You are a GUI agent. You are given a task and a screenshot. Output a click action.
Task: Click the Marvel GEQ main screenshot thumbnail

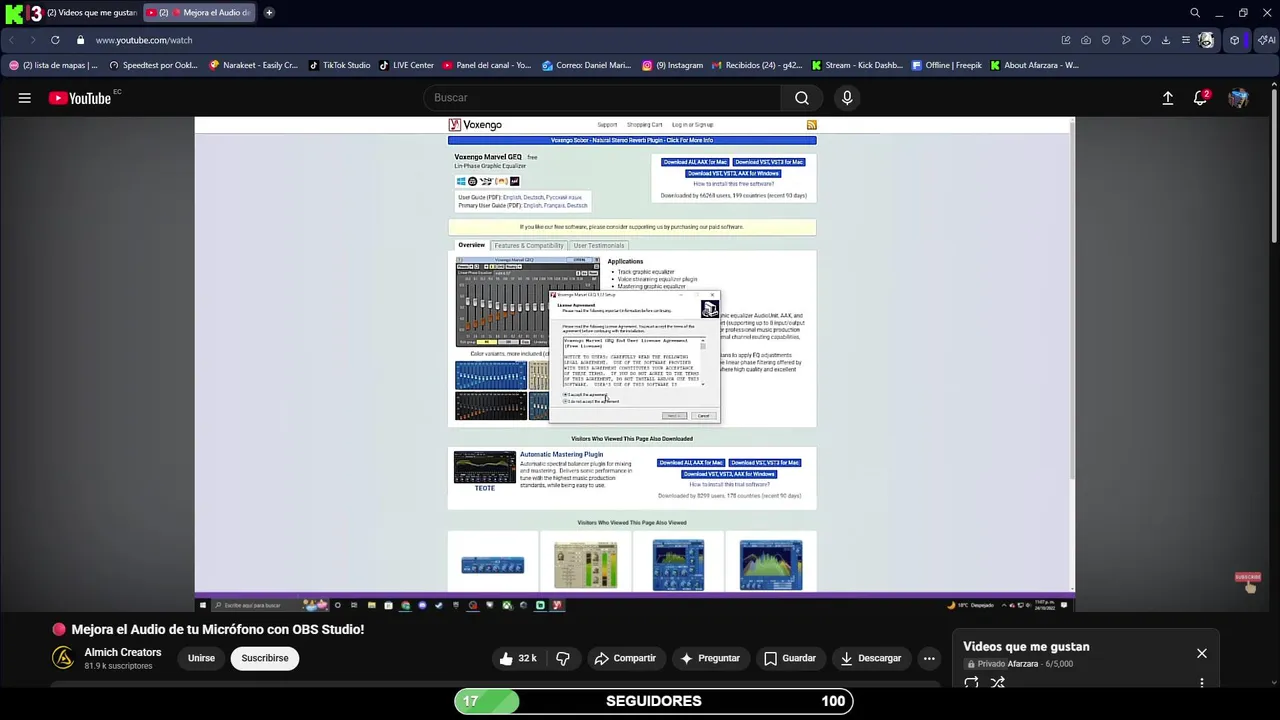[527, 302]
